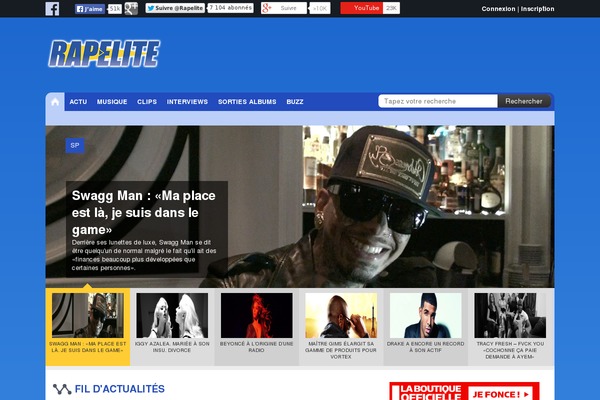Open the SORTIES ALBUMS menu
The image size is (600, 400).
tap(247, 102)
